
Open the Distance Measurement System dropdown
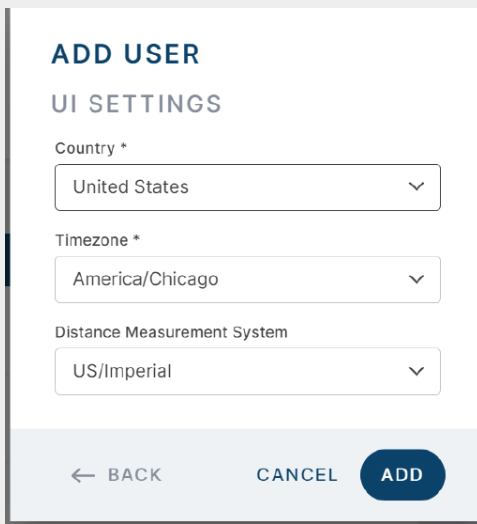[248, 371]
